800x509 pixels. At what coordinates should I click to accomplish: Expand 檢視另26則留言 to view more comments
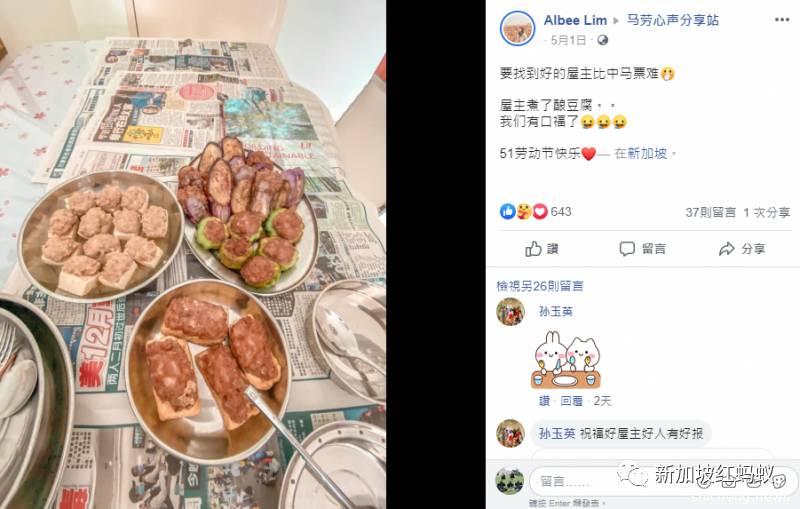[540, 286]
